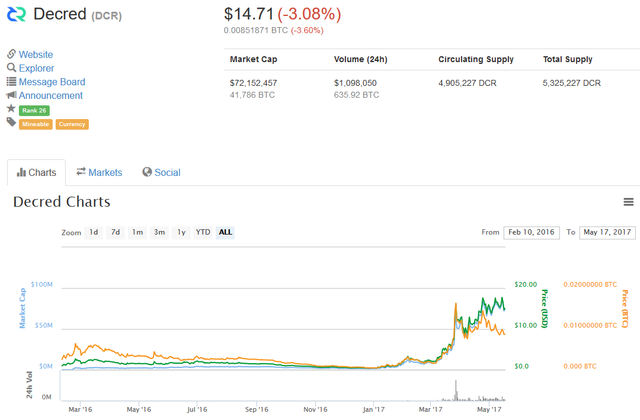Open the chart hamburger menu icon
Image resolution: width=640 pixels, height=420 pixels.
point(629,202)
